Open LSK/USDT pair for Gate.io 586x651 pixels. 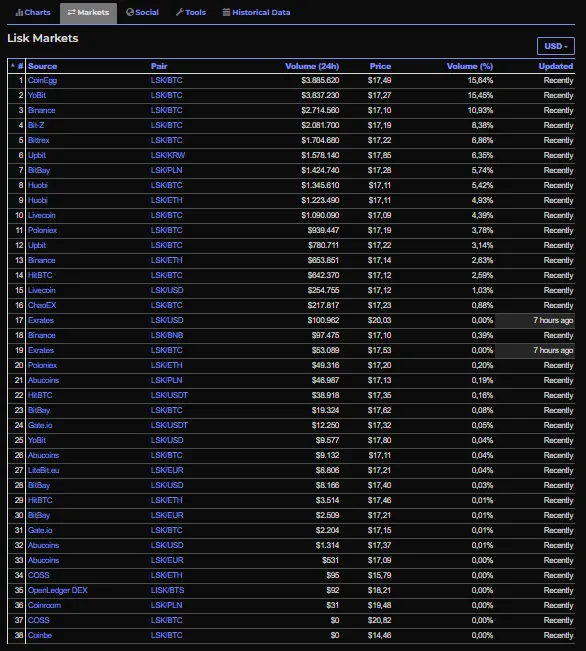coord(169,425)
